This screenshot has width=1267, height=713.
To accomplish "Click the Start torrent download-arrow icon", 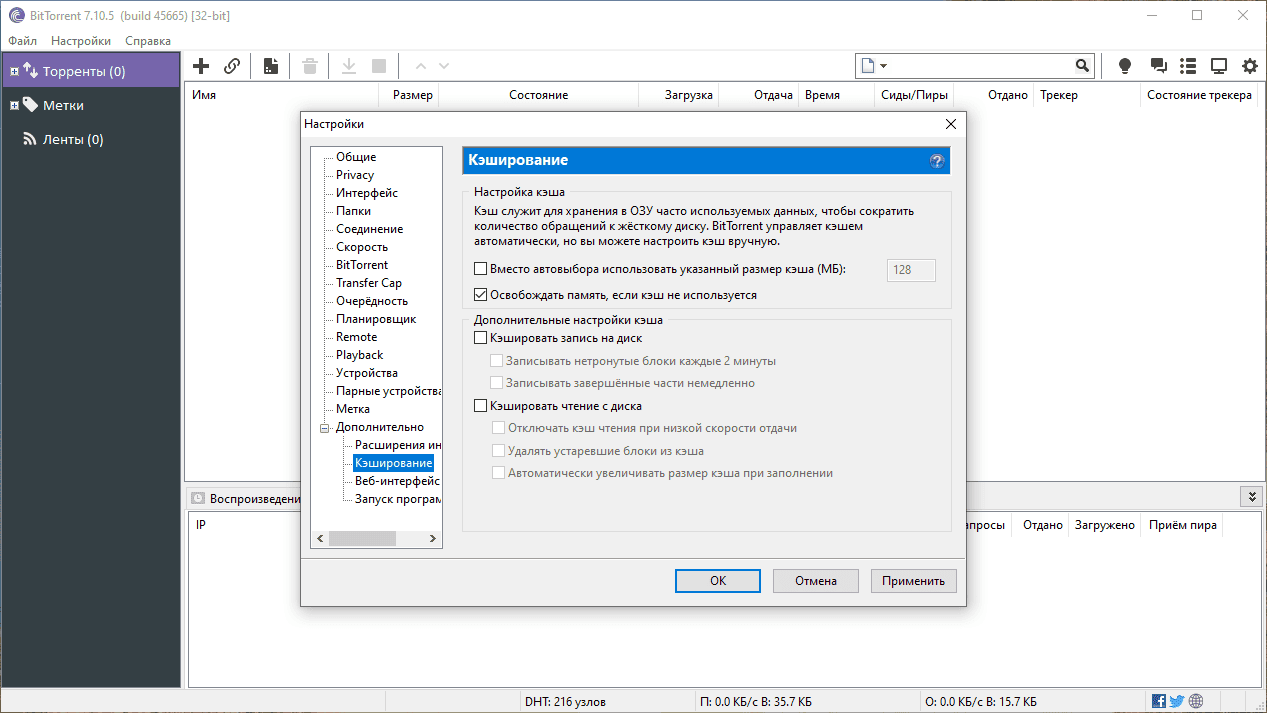I will tap(349, 66).
